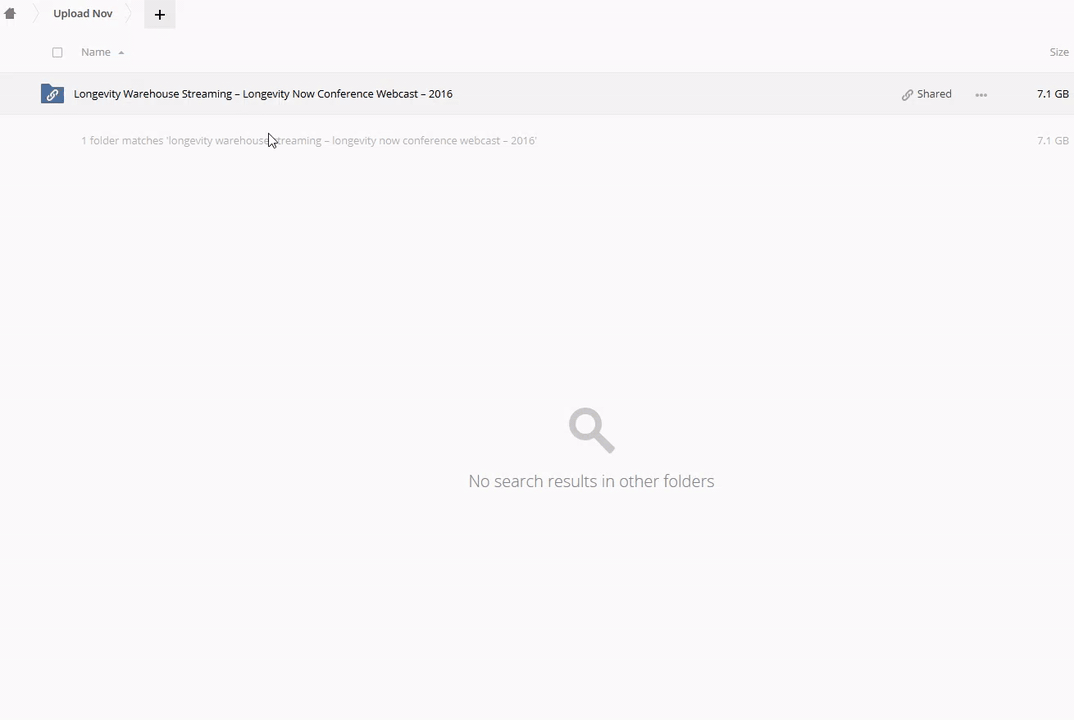Click the shared folder icon with chain link
Viewport: 1074px width, 720px height.
coord(52,94)
